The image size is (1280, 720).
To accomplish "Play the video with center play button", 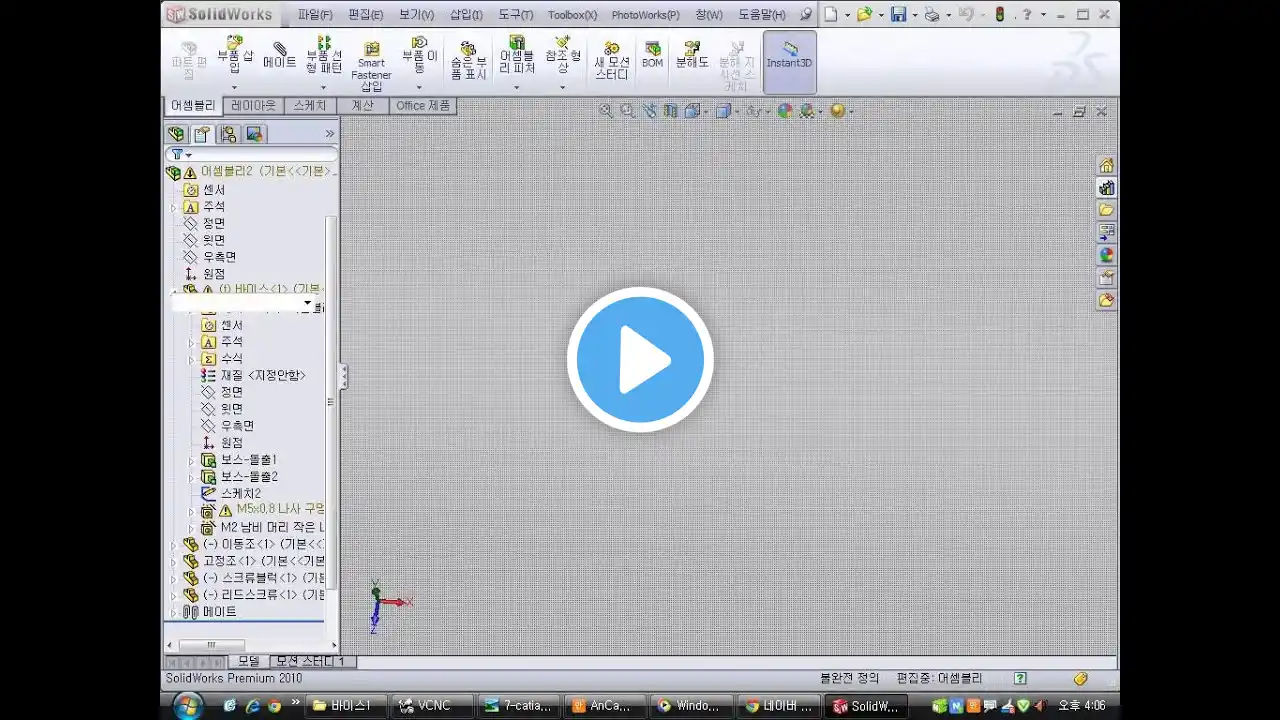I will pyautogui.click(x=640, y=360).
